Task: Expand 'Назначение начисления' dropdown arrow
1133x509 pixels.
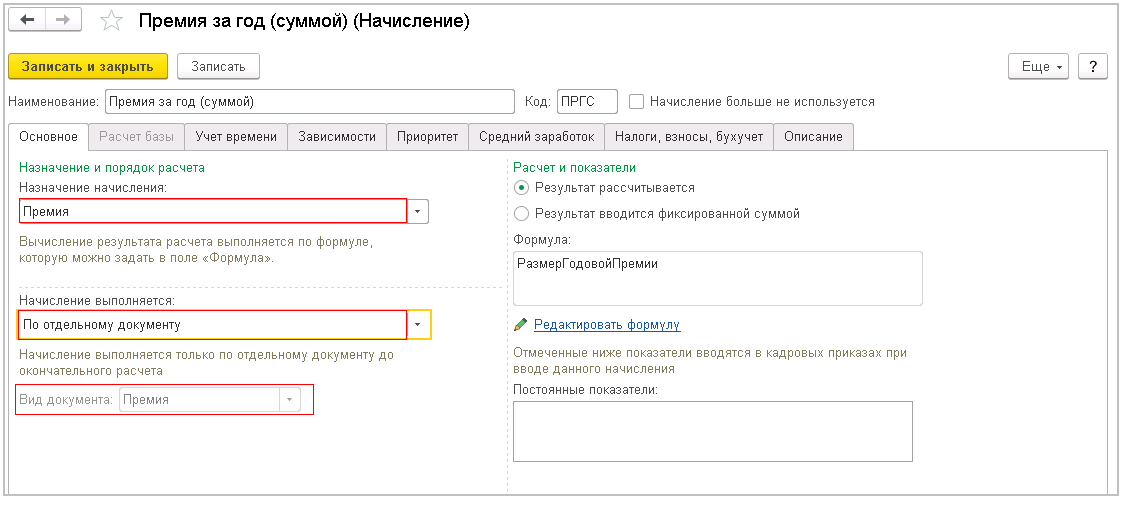Action: (419, 212)
